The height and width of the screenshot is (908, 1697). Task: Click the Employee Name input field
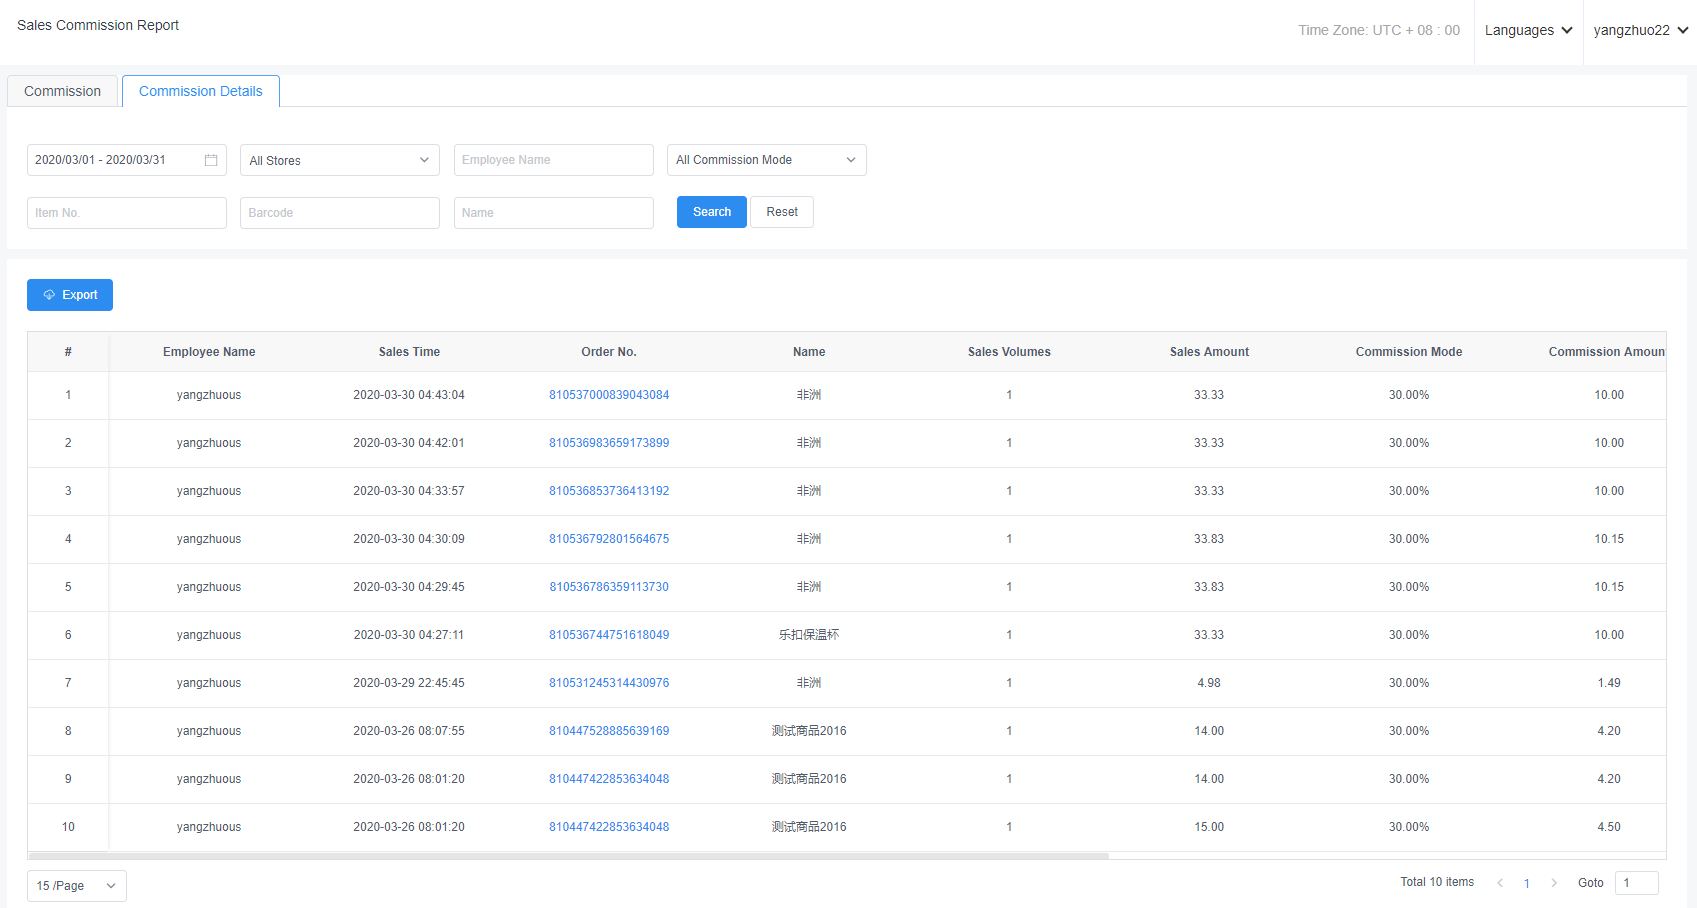tap(553, 160)
